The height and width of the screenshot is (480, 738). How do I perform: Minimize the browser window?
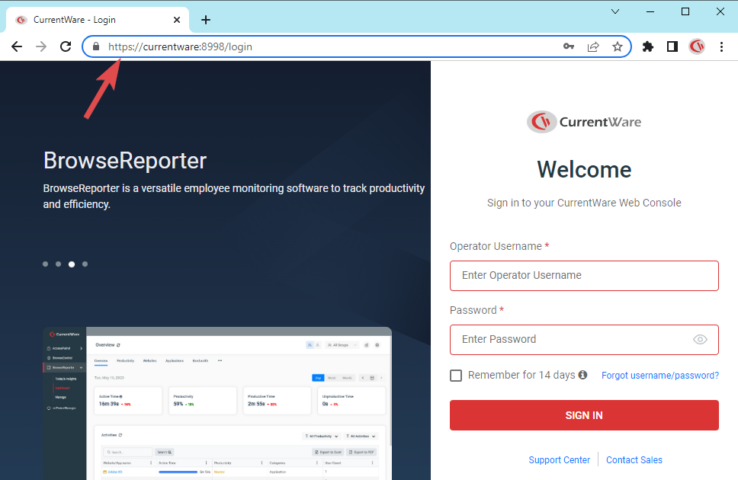(x=650, y=11)
